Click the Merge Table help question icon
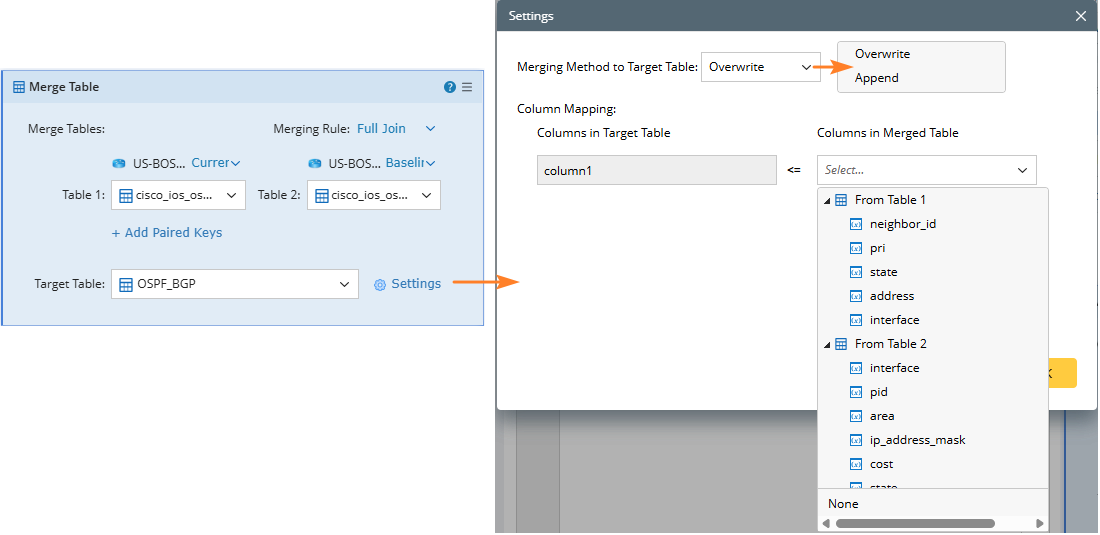 [x=450, y=87]
